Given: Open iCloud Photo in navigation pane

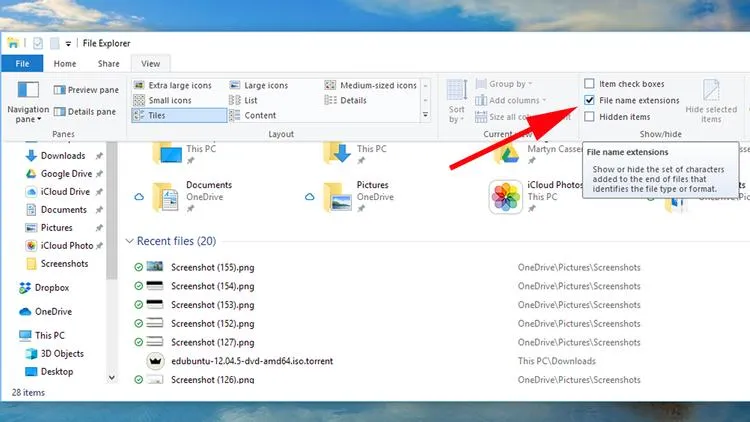Looking at the screenshot, I should pyautogui.click(x=67, y=245).
